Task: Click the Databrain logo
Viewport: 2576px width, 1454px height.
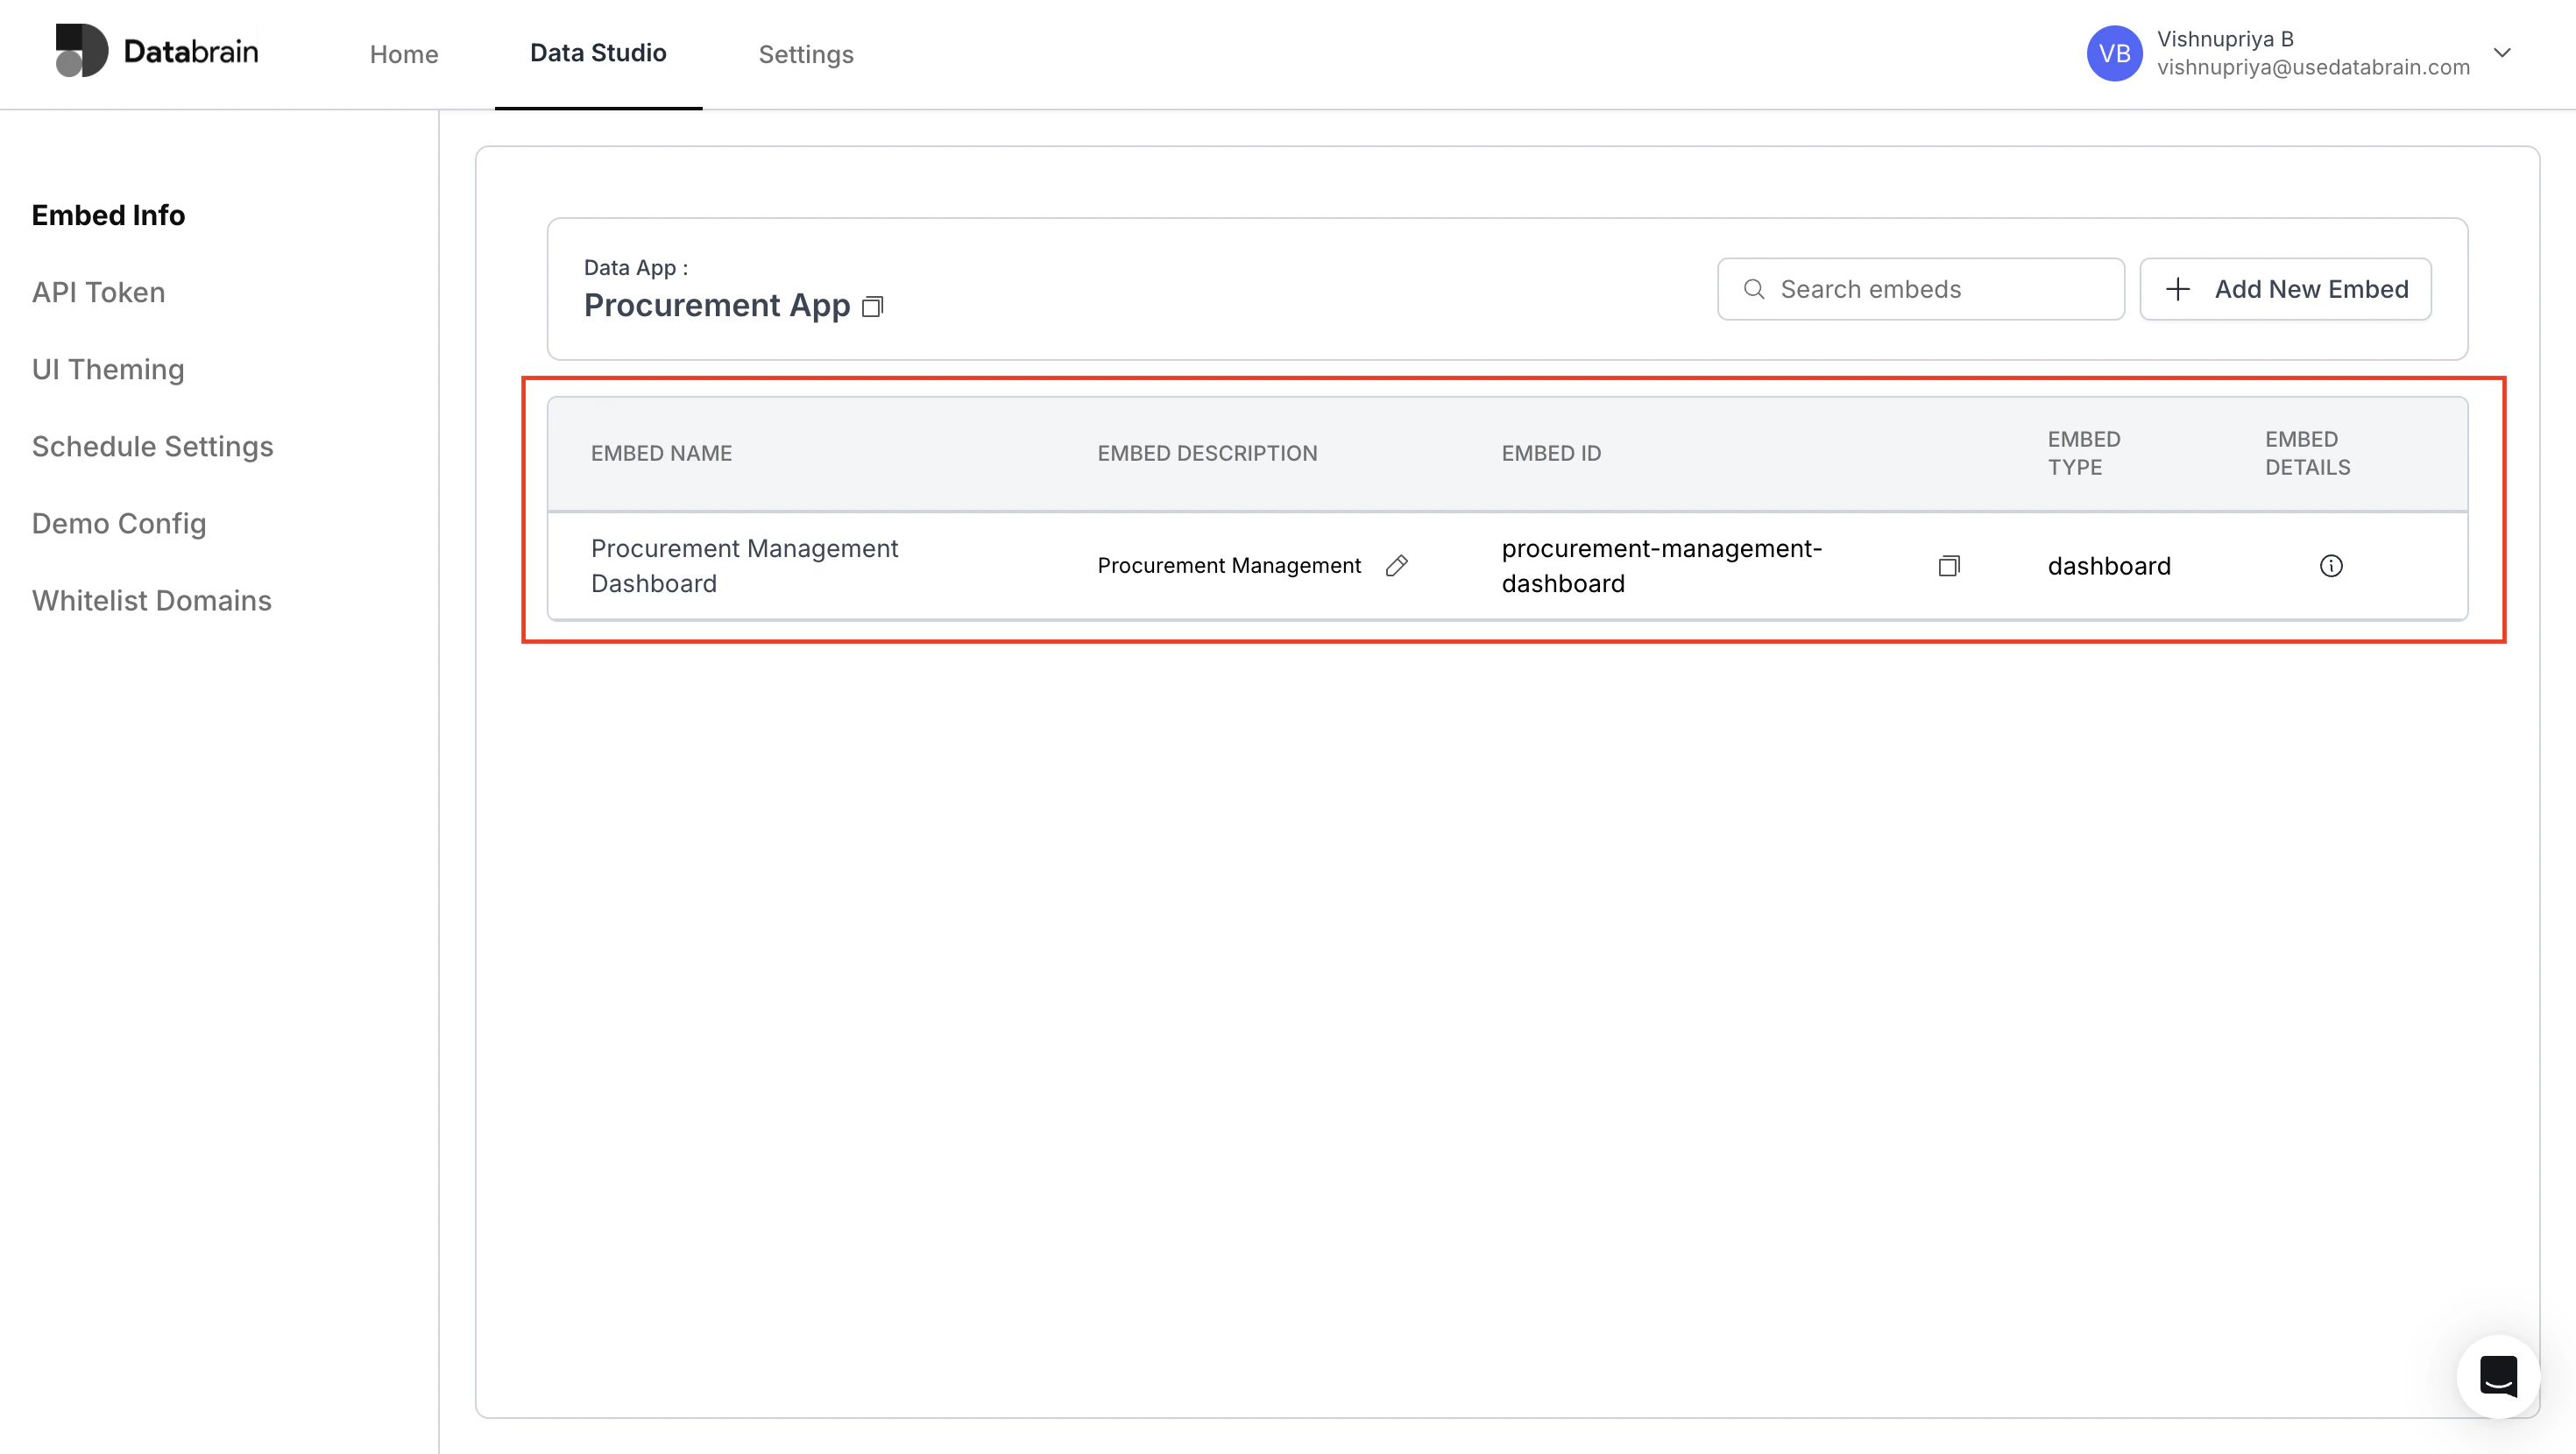Action: pos(157,50)
